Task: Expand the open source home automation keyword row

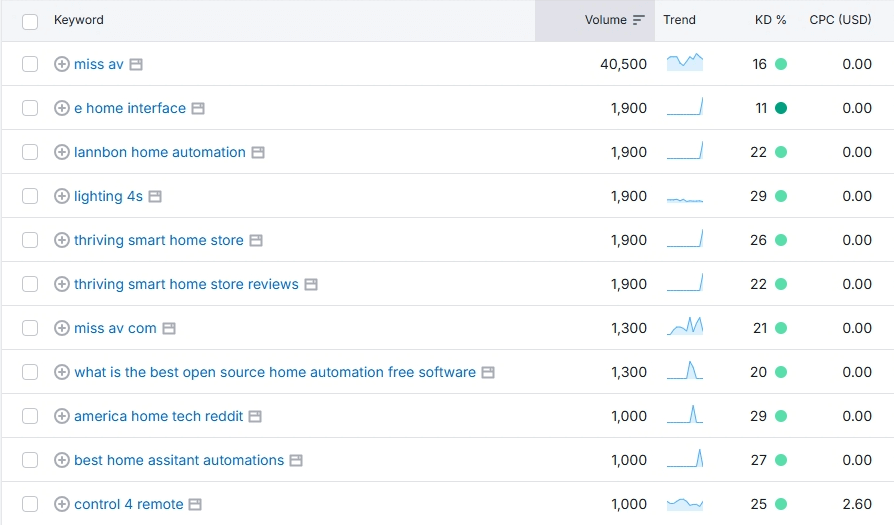Action: tap(61, 372)
